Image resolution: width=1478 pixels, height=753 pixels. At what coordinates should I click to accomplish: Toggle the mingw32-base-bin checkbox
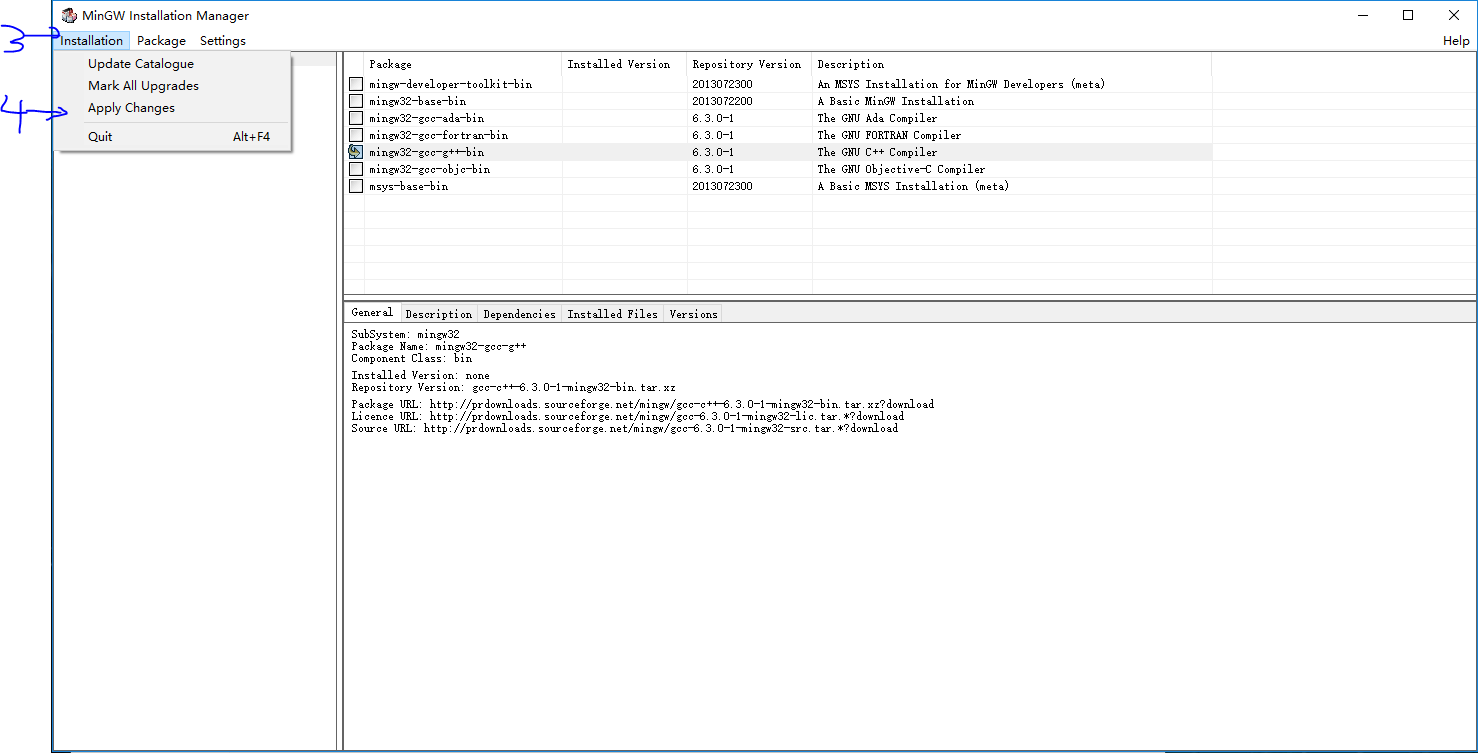356,101
